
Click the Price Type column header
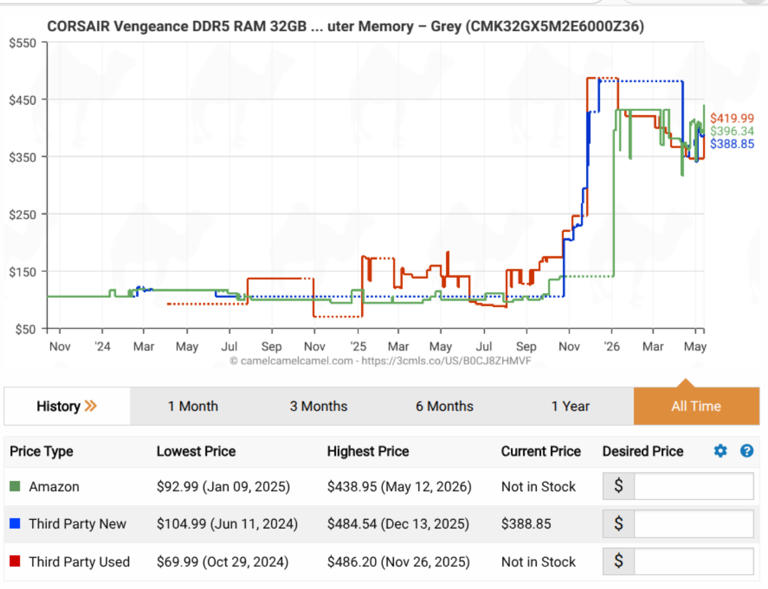pyautogui.click(x=41, y=451)
